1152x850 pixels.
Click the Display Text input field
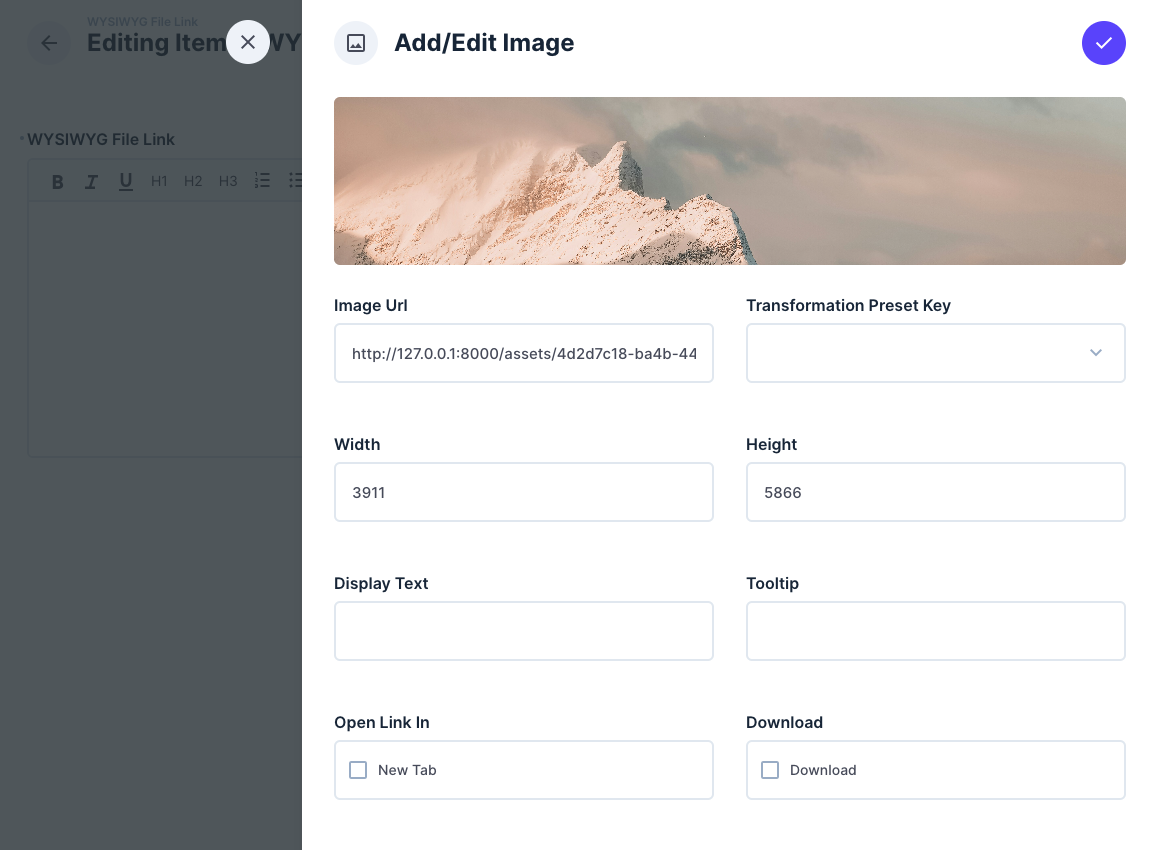[524, 631]
